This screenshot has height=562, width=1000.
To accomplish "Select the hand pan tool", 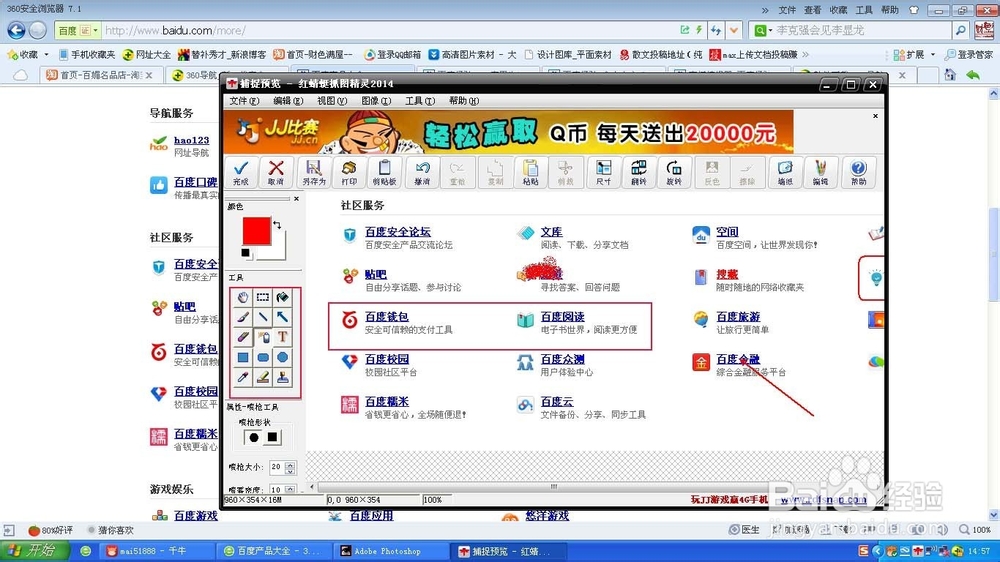I will [x=243, y=297].
